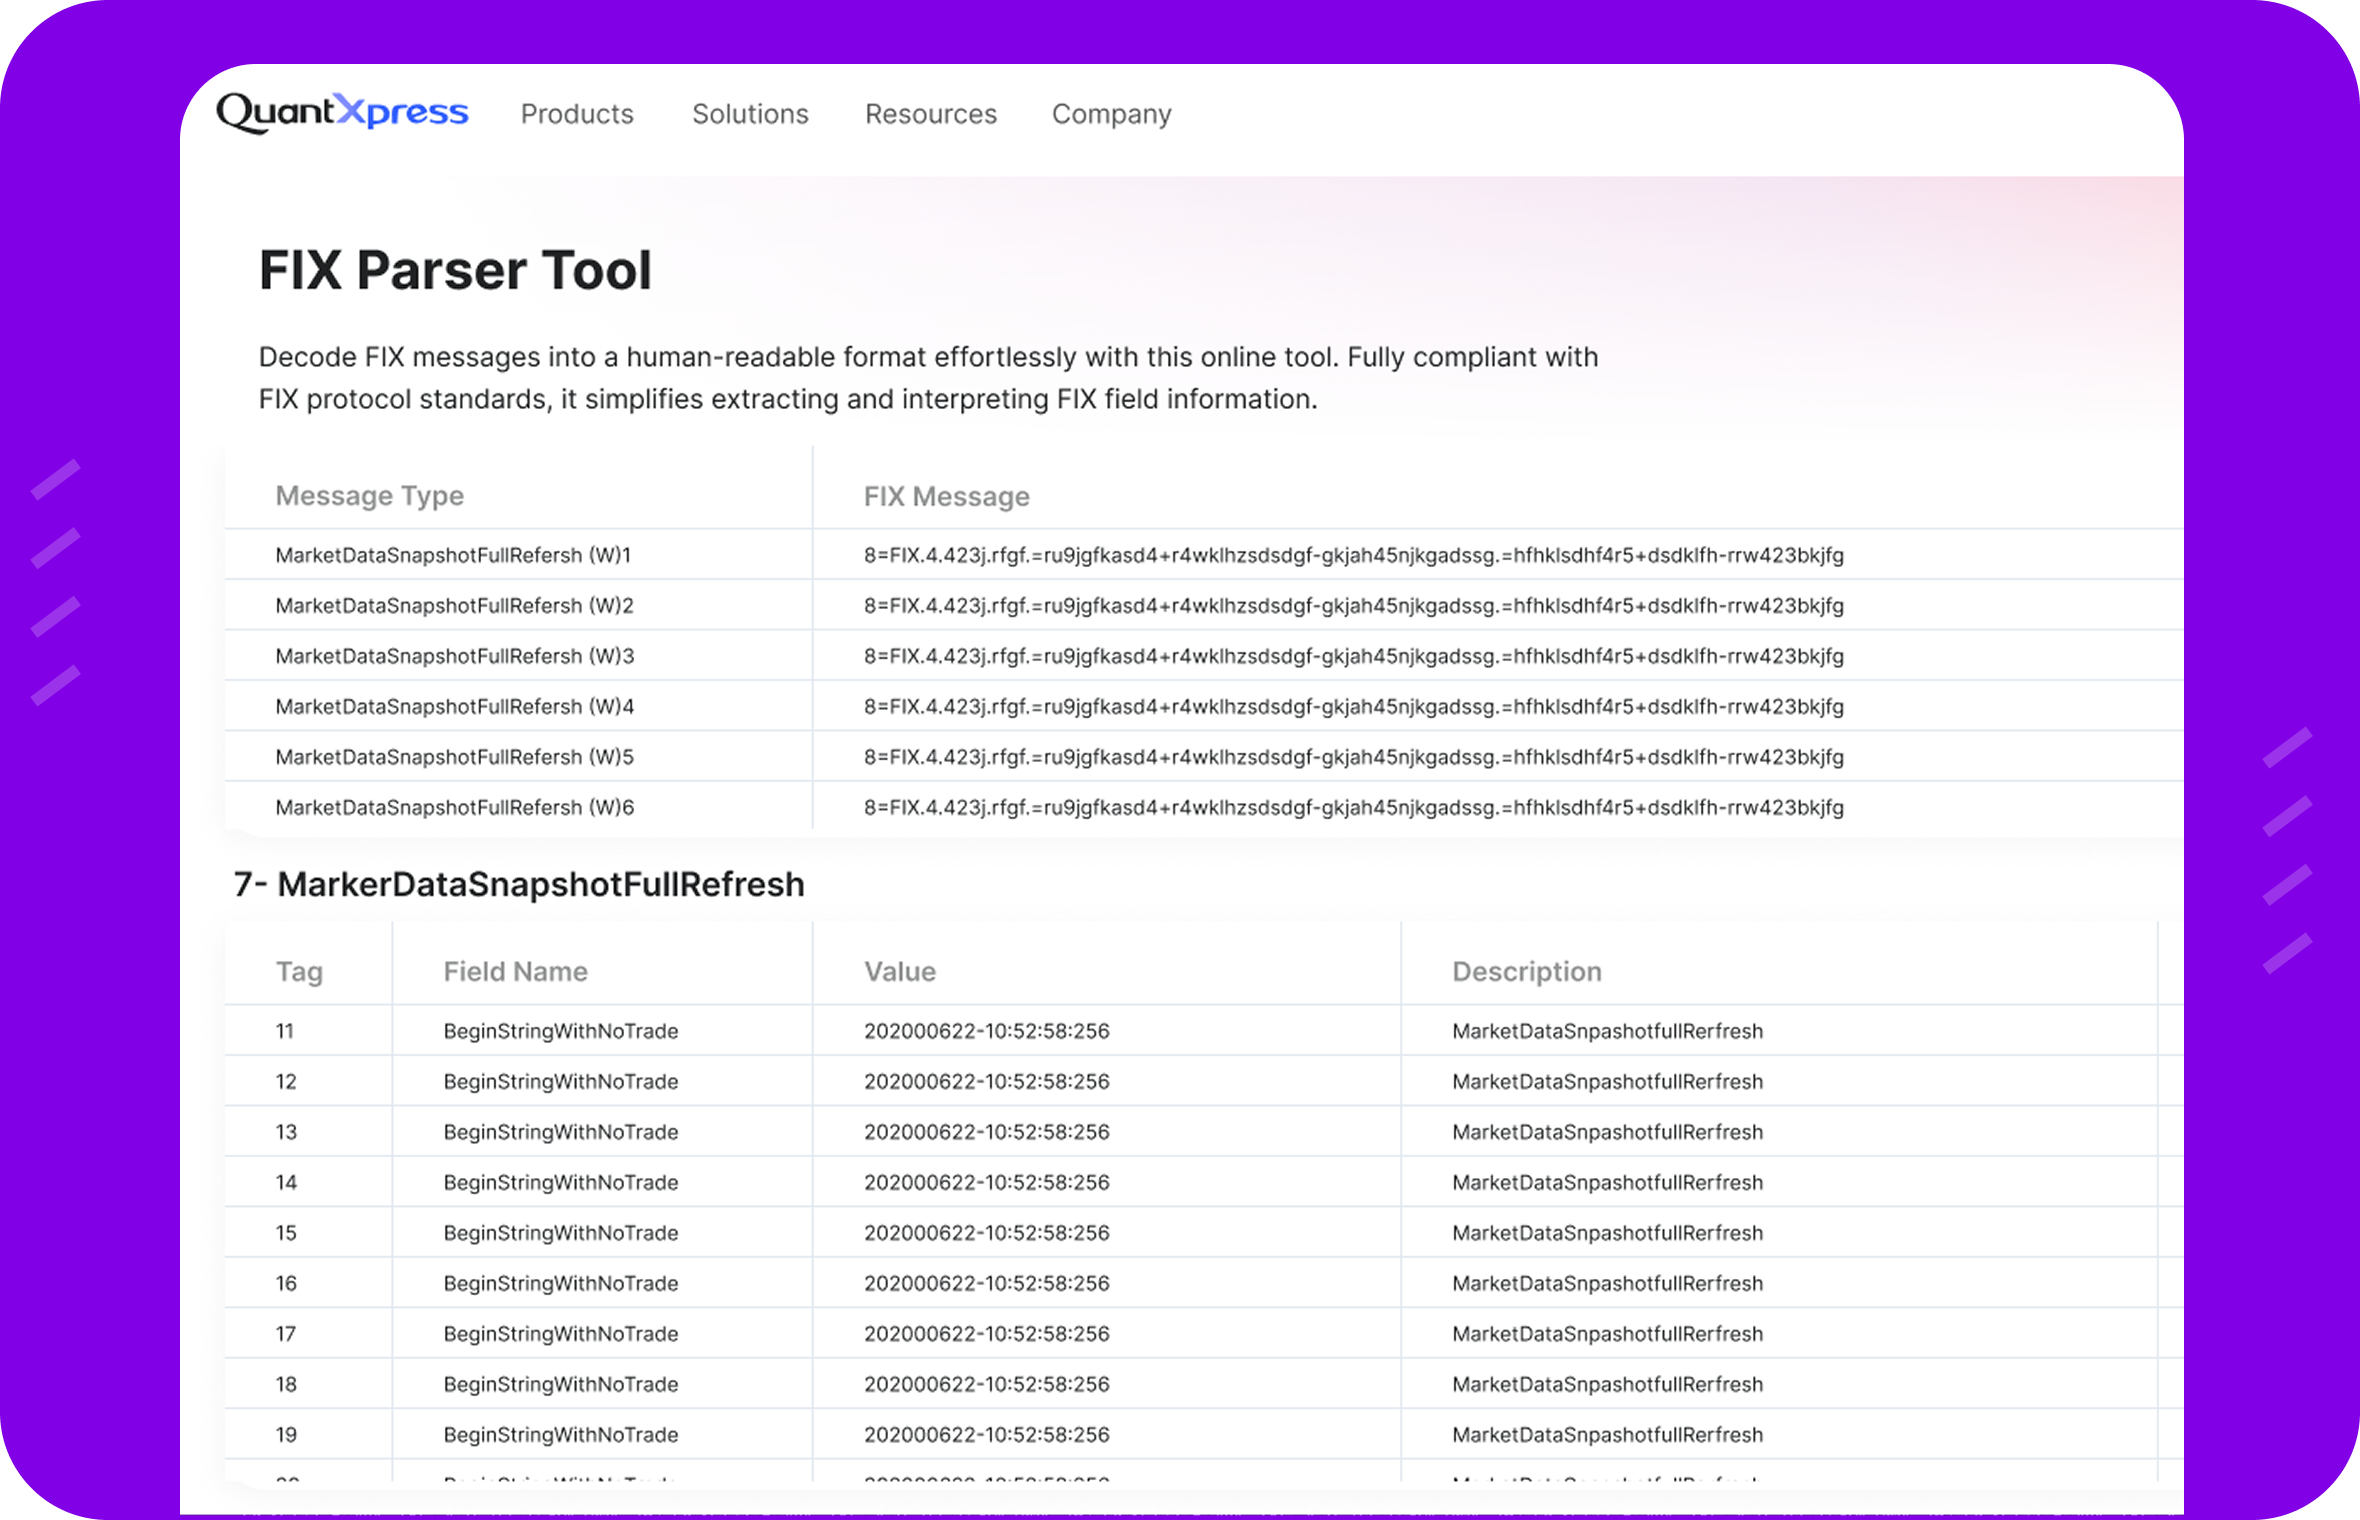Click the FIX Message column header
Screen dimensions: 2360x1520
(x=946, y=497)
